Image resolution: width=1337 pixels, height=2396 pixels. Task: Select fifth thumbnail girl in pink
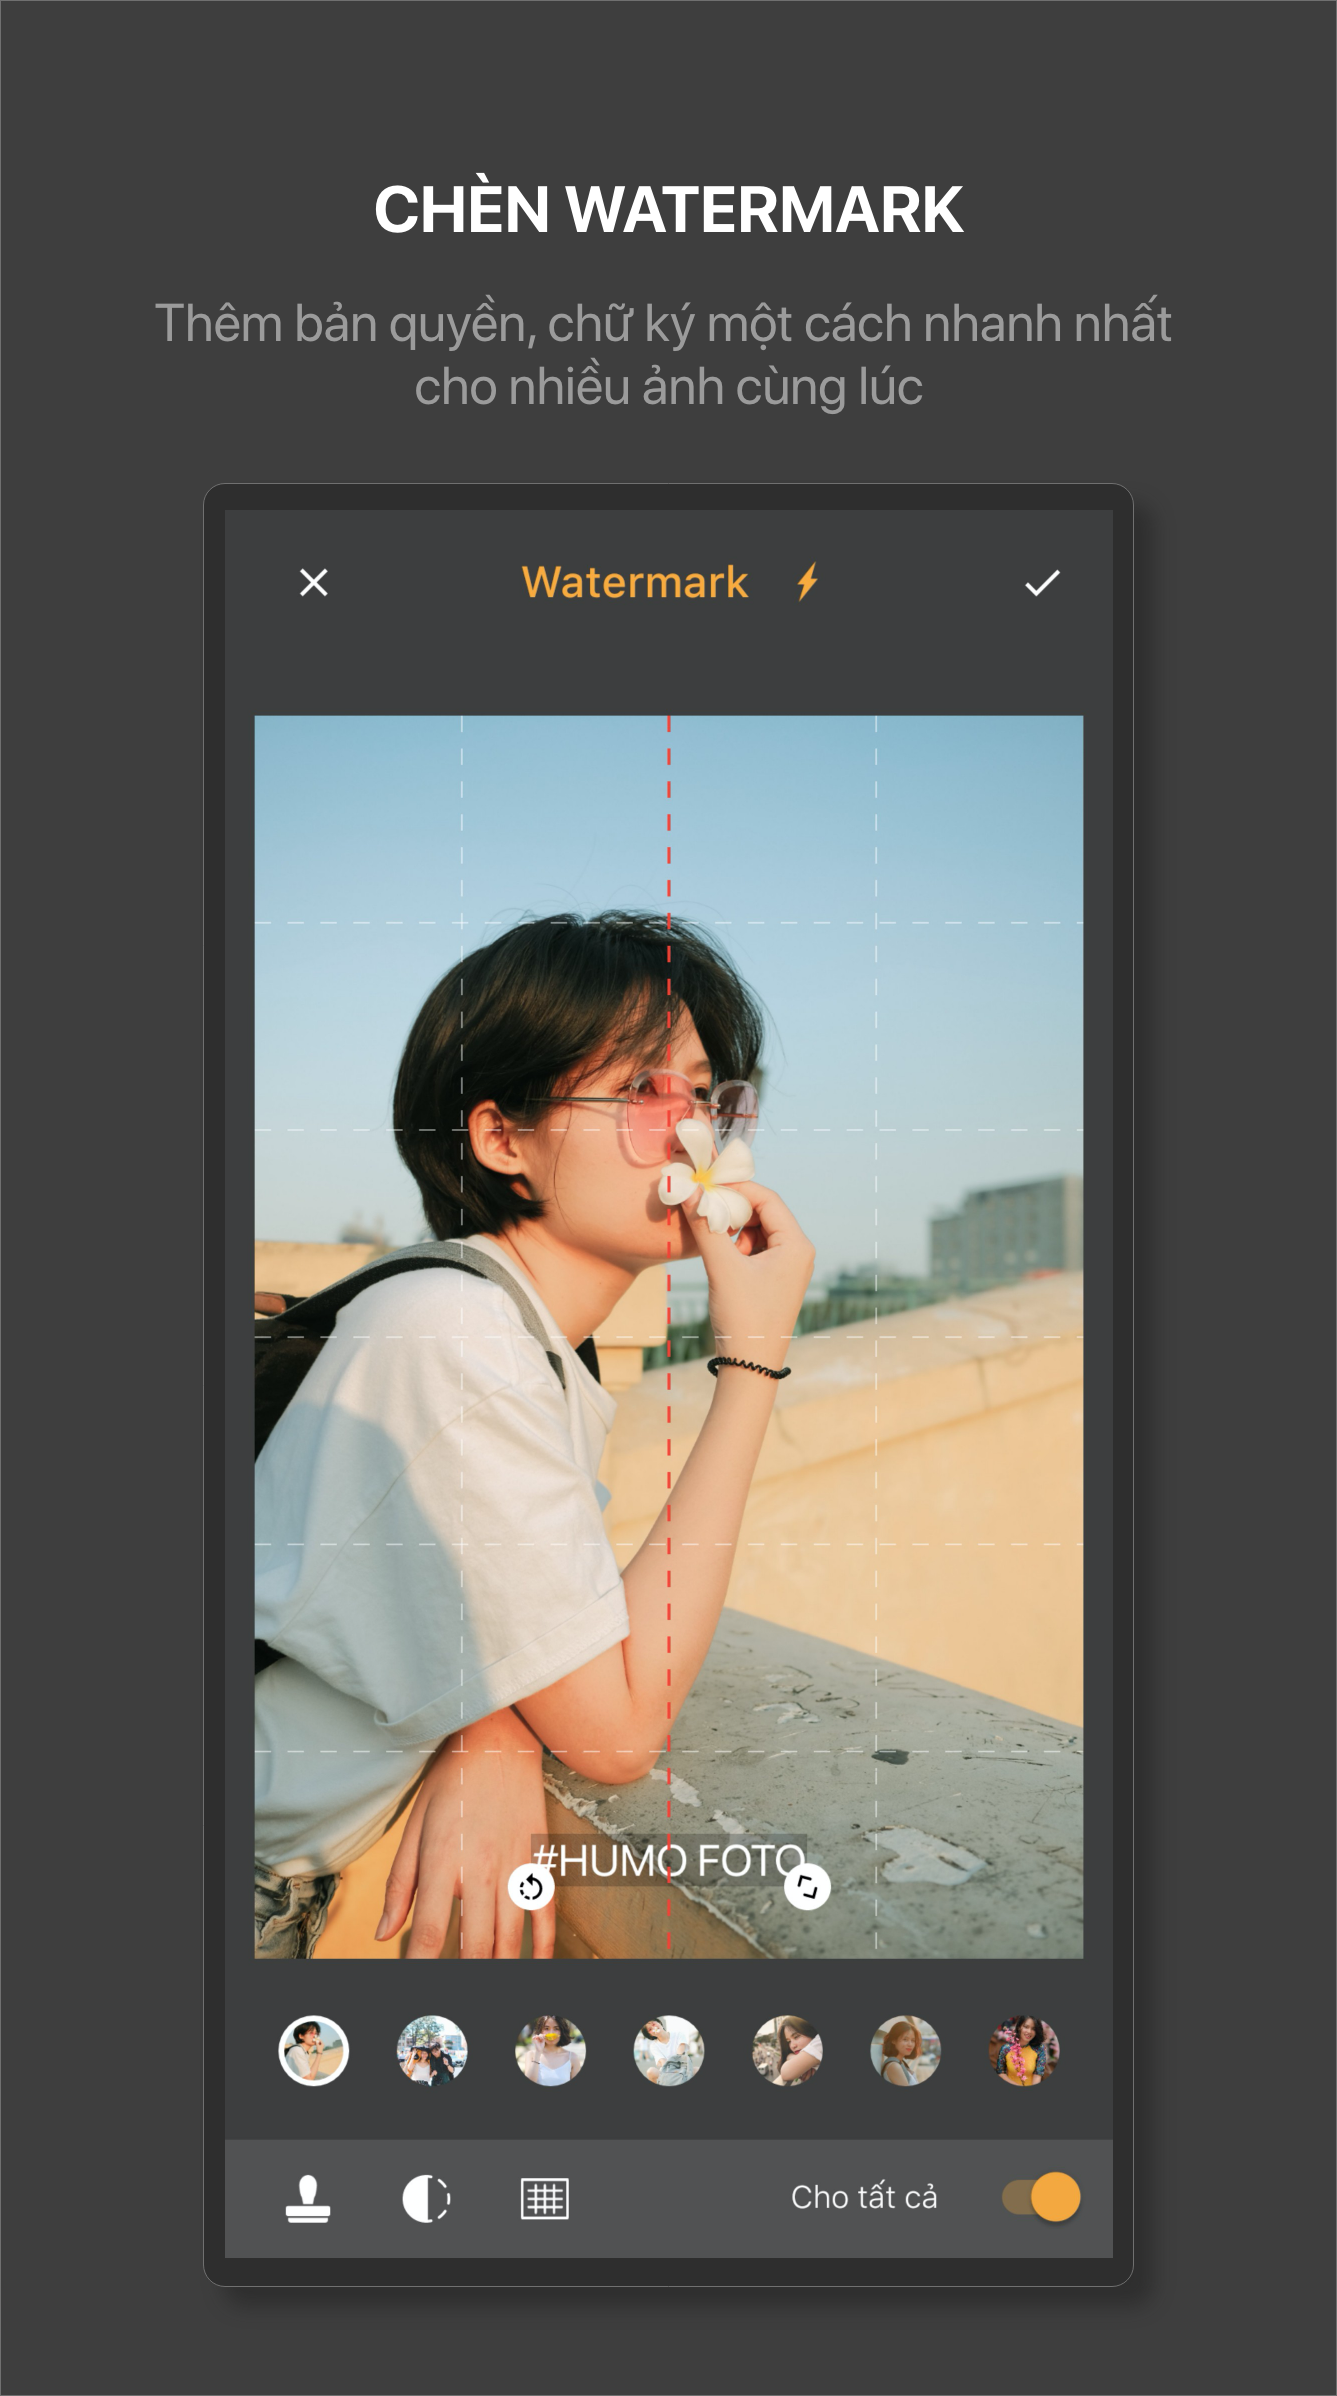pyautogui.click(x=787, y=2051)
